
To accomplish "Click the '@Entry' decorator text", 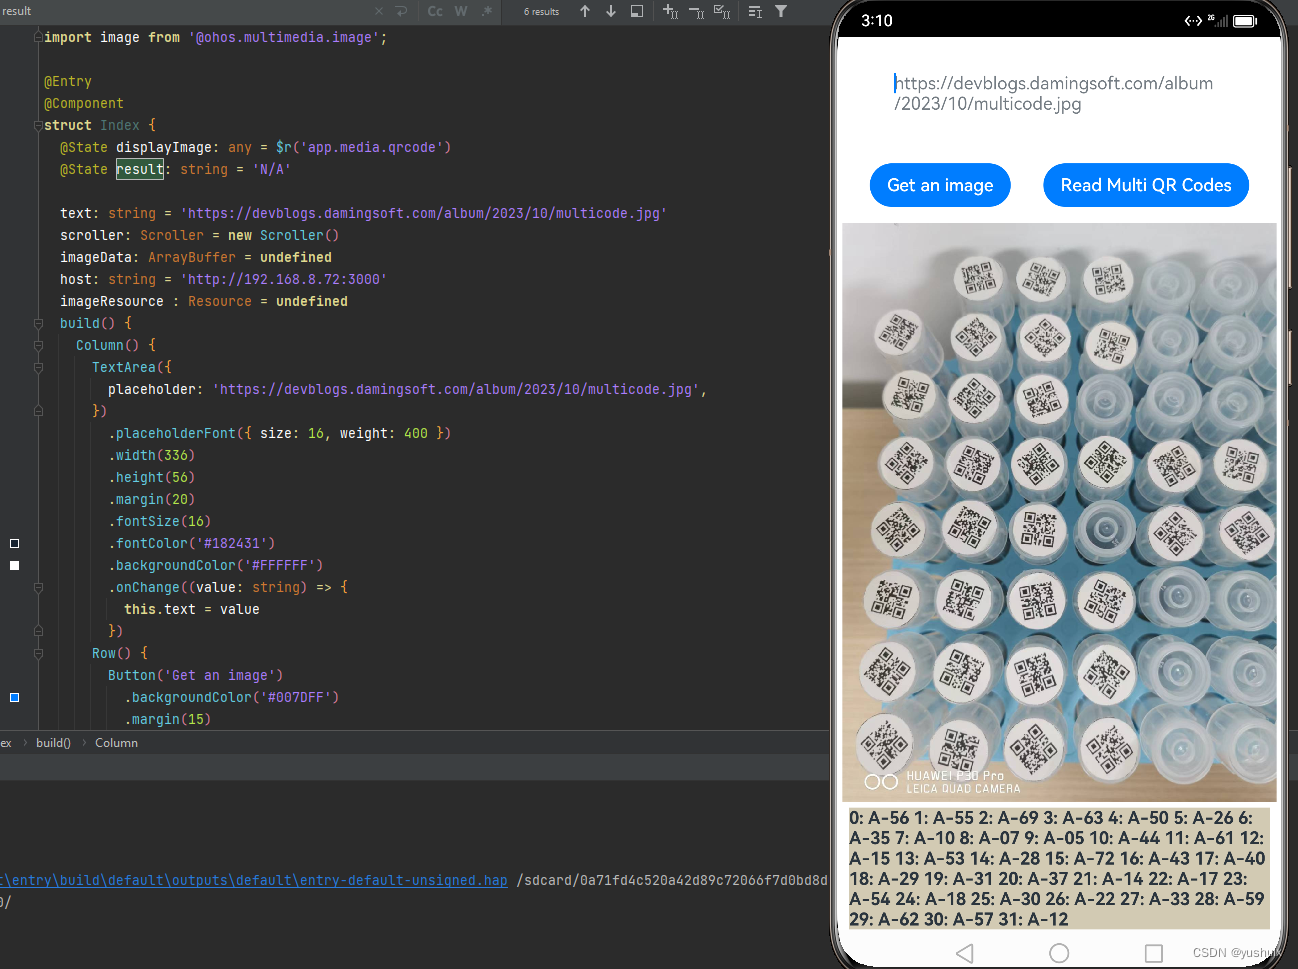I will [68, 81].
